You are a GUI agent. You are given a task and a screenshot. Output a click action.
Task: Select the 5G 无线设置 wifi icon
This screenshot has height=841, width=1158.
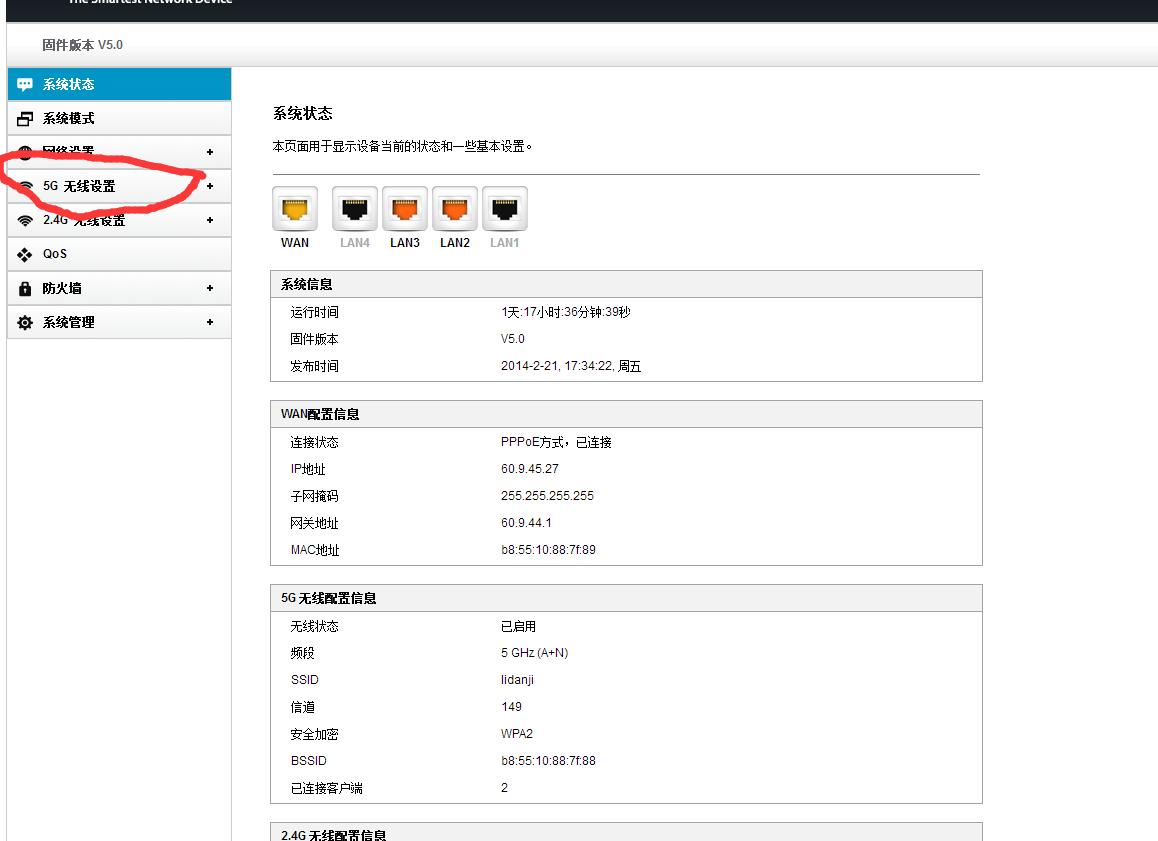[24, 186]
